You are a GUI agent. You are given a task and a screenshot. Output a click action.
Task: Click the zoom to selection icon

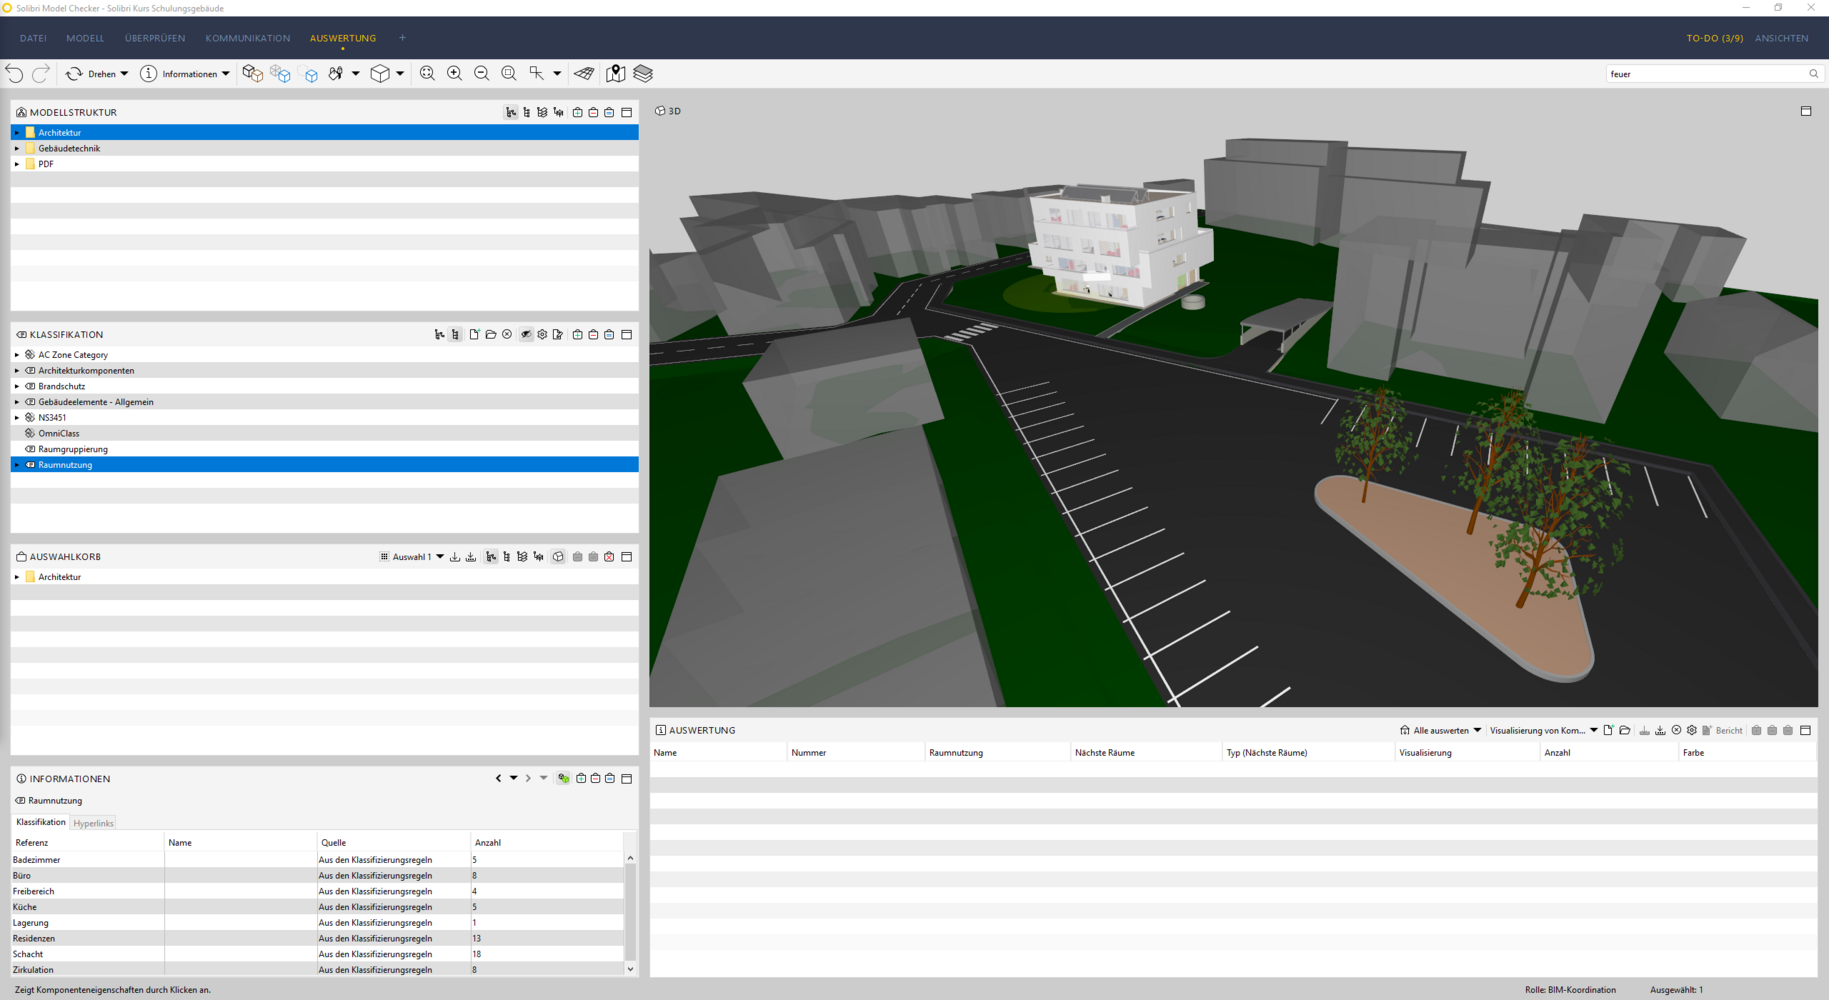[509, 73]
